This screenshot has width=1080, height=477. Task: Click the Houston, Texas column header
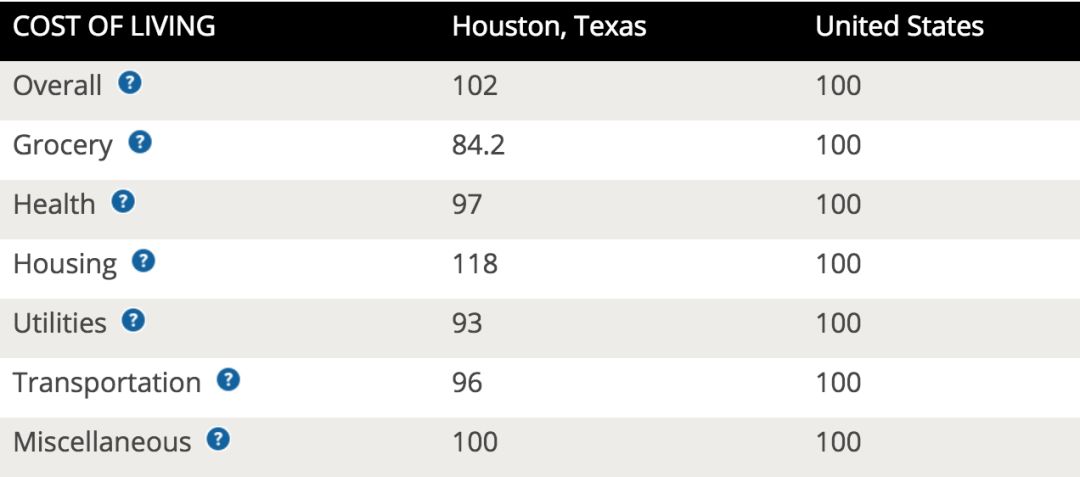coord(549,27)
